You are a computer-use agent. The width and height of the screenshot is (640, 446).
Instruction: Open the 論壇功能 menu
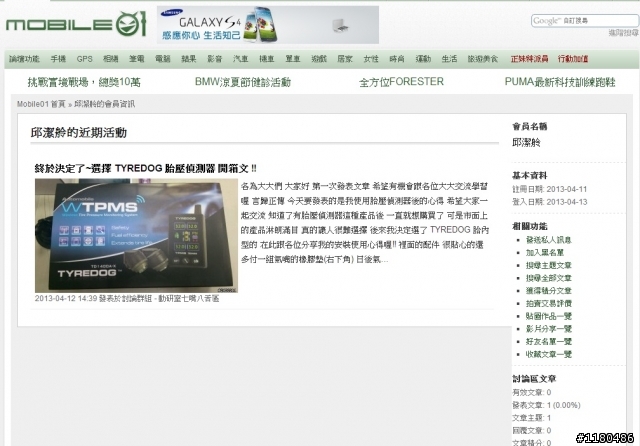click(x=24, y=59)
